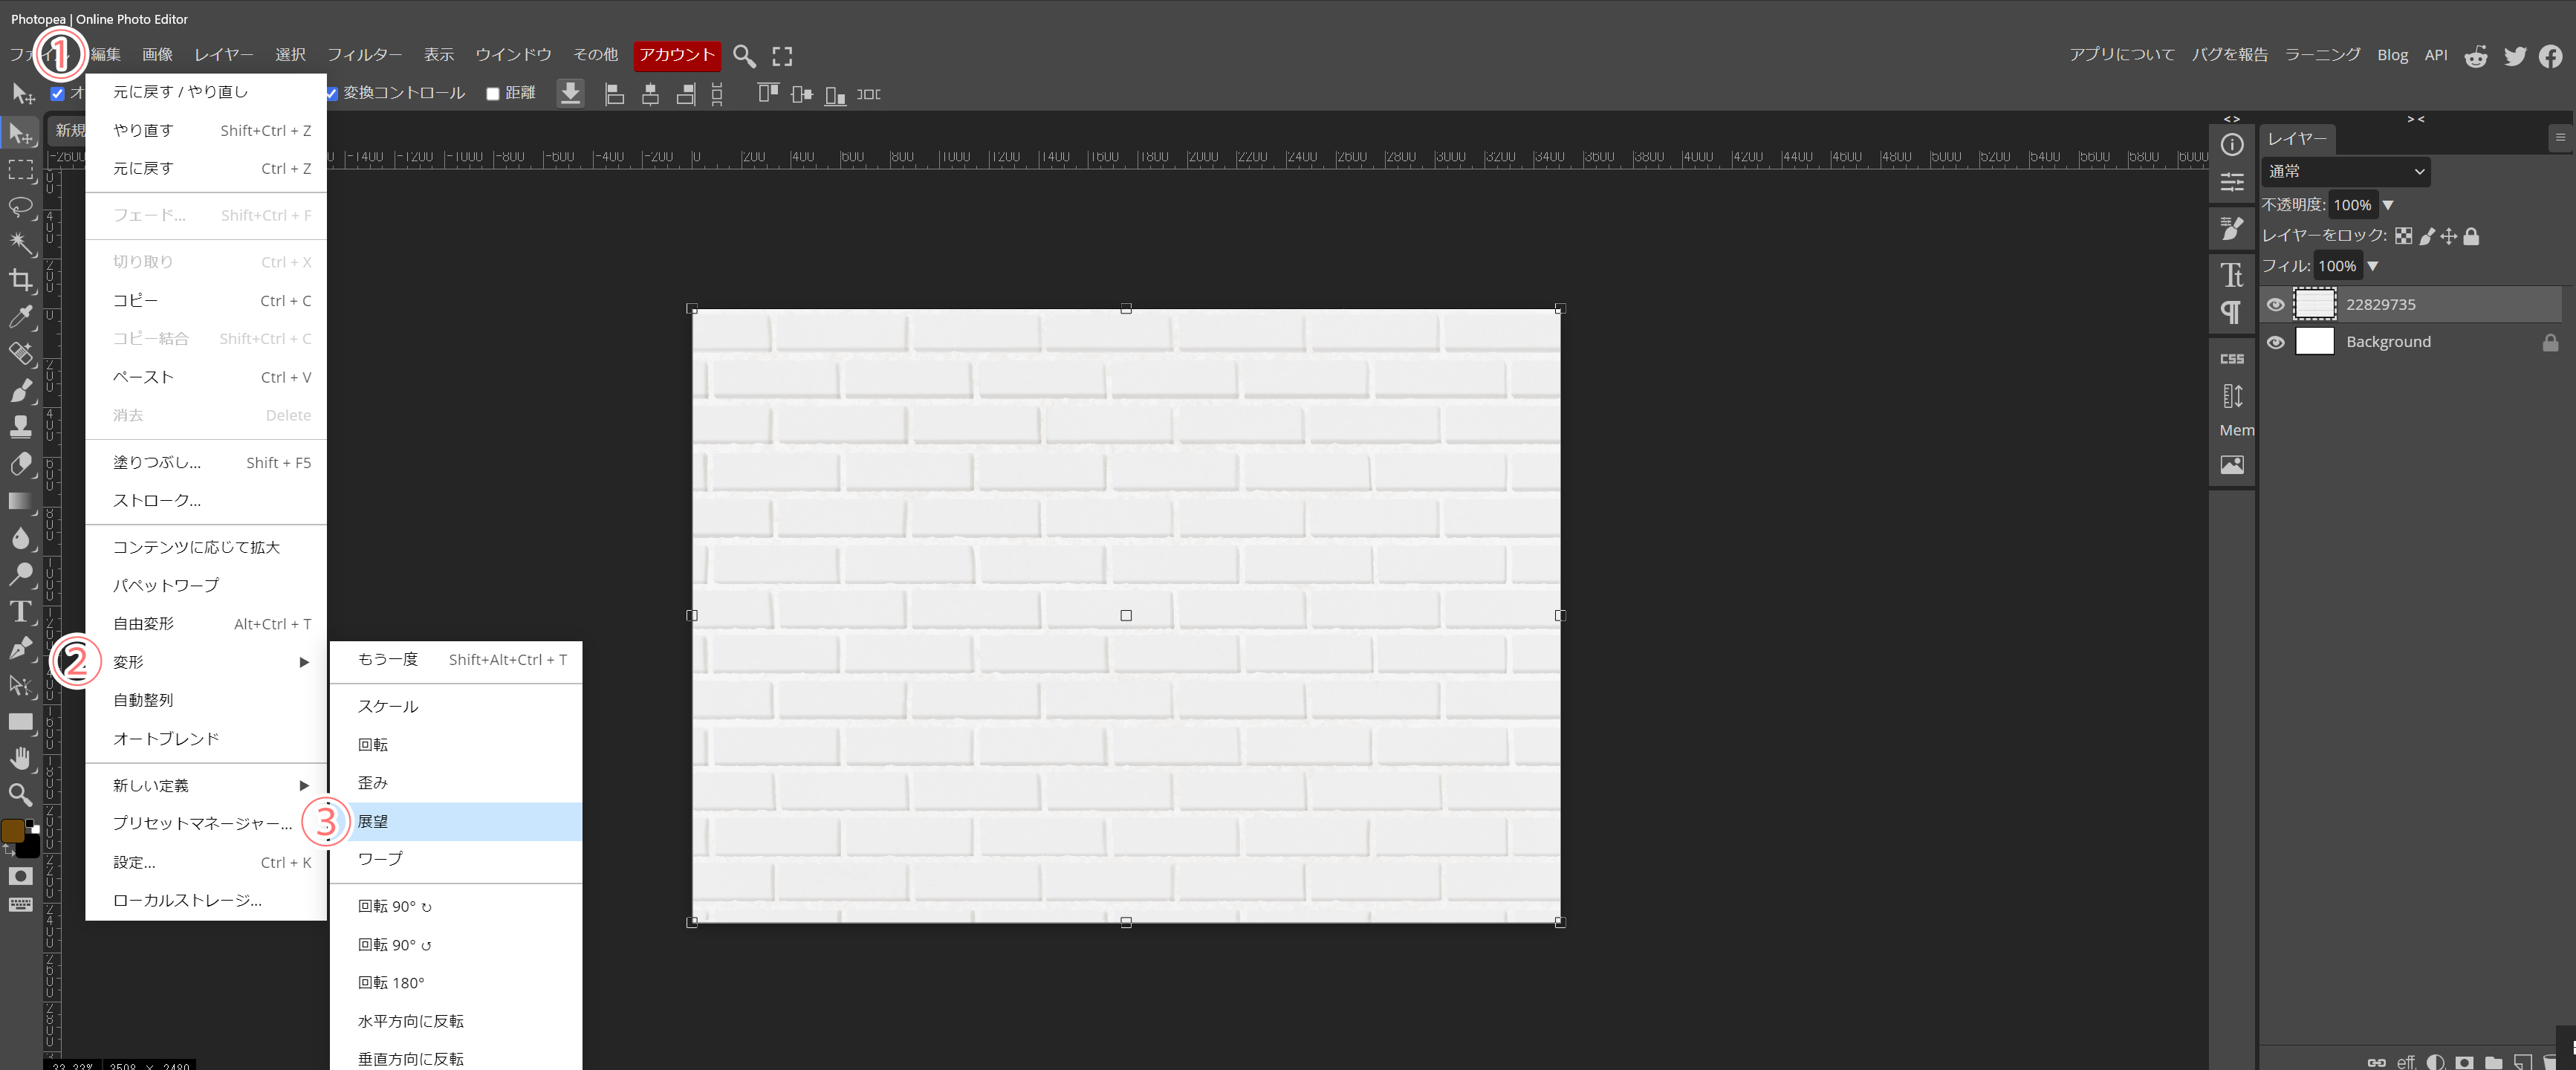Select the Crop tool
2576x1070 pixels.
[21, 280]
